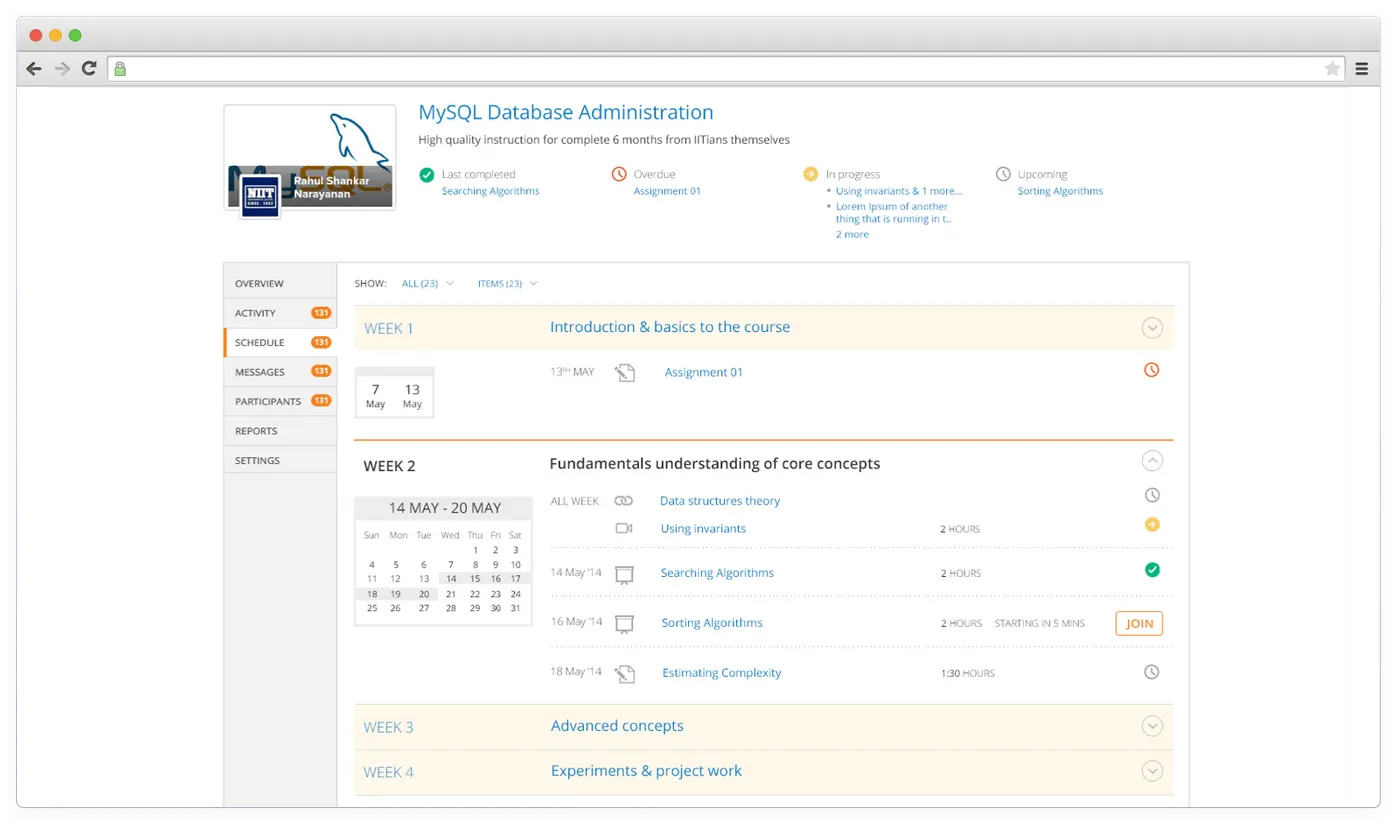Open the Using invariants schedule link
This screenshot has width=1400, height=831.
point(703,529)
